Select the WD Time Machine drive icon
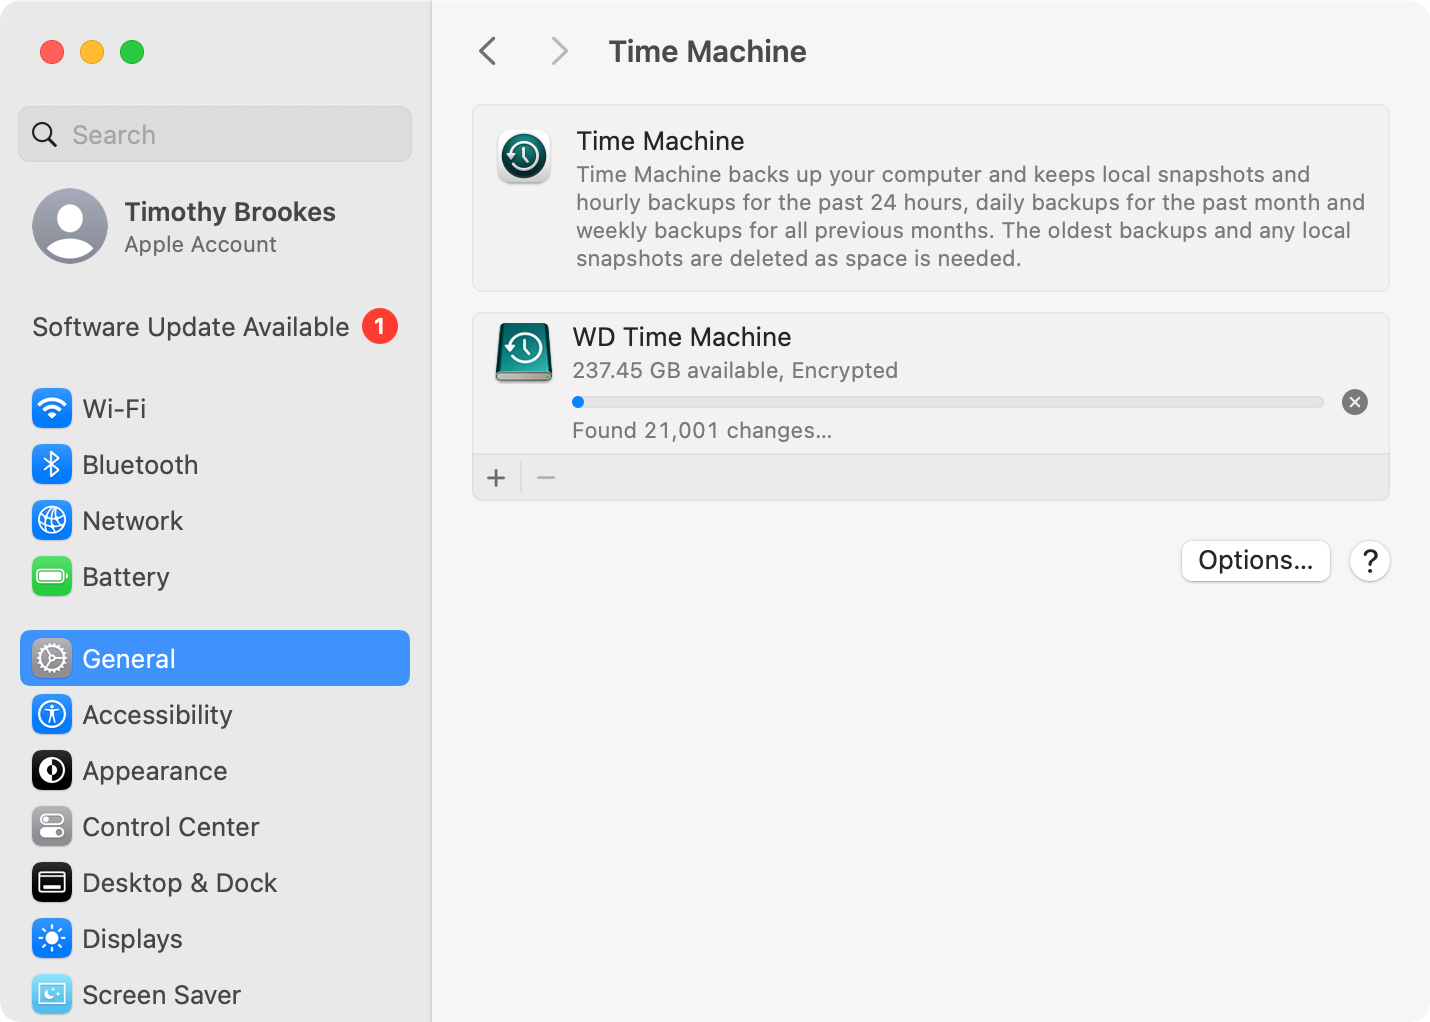The image size is (1430, 1022). [x=524, y=352]
